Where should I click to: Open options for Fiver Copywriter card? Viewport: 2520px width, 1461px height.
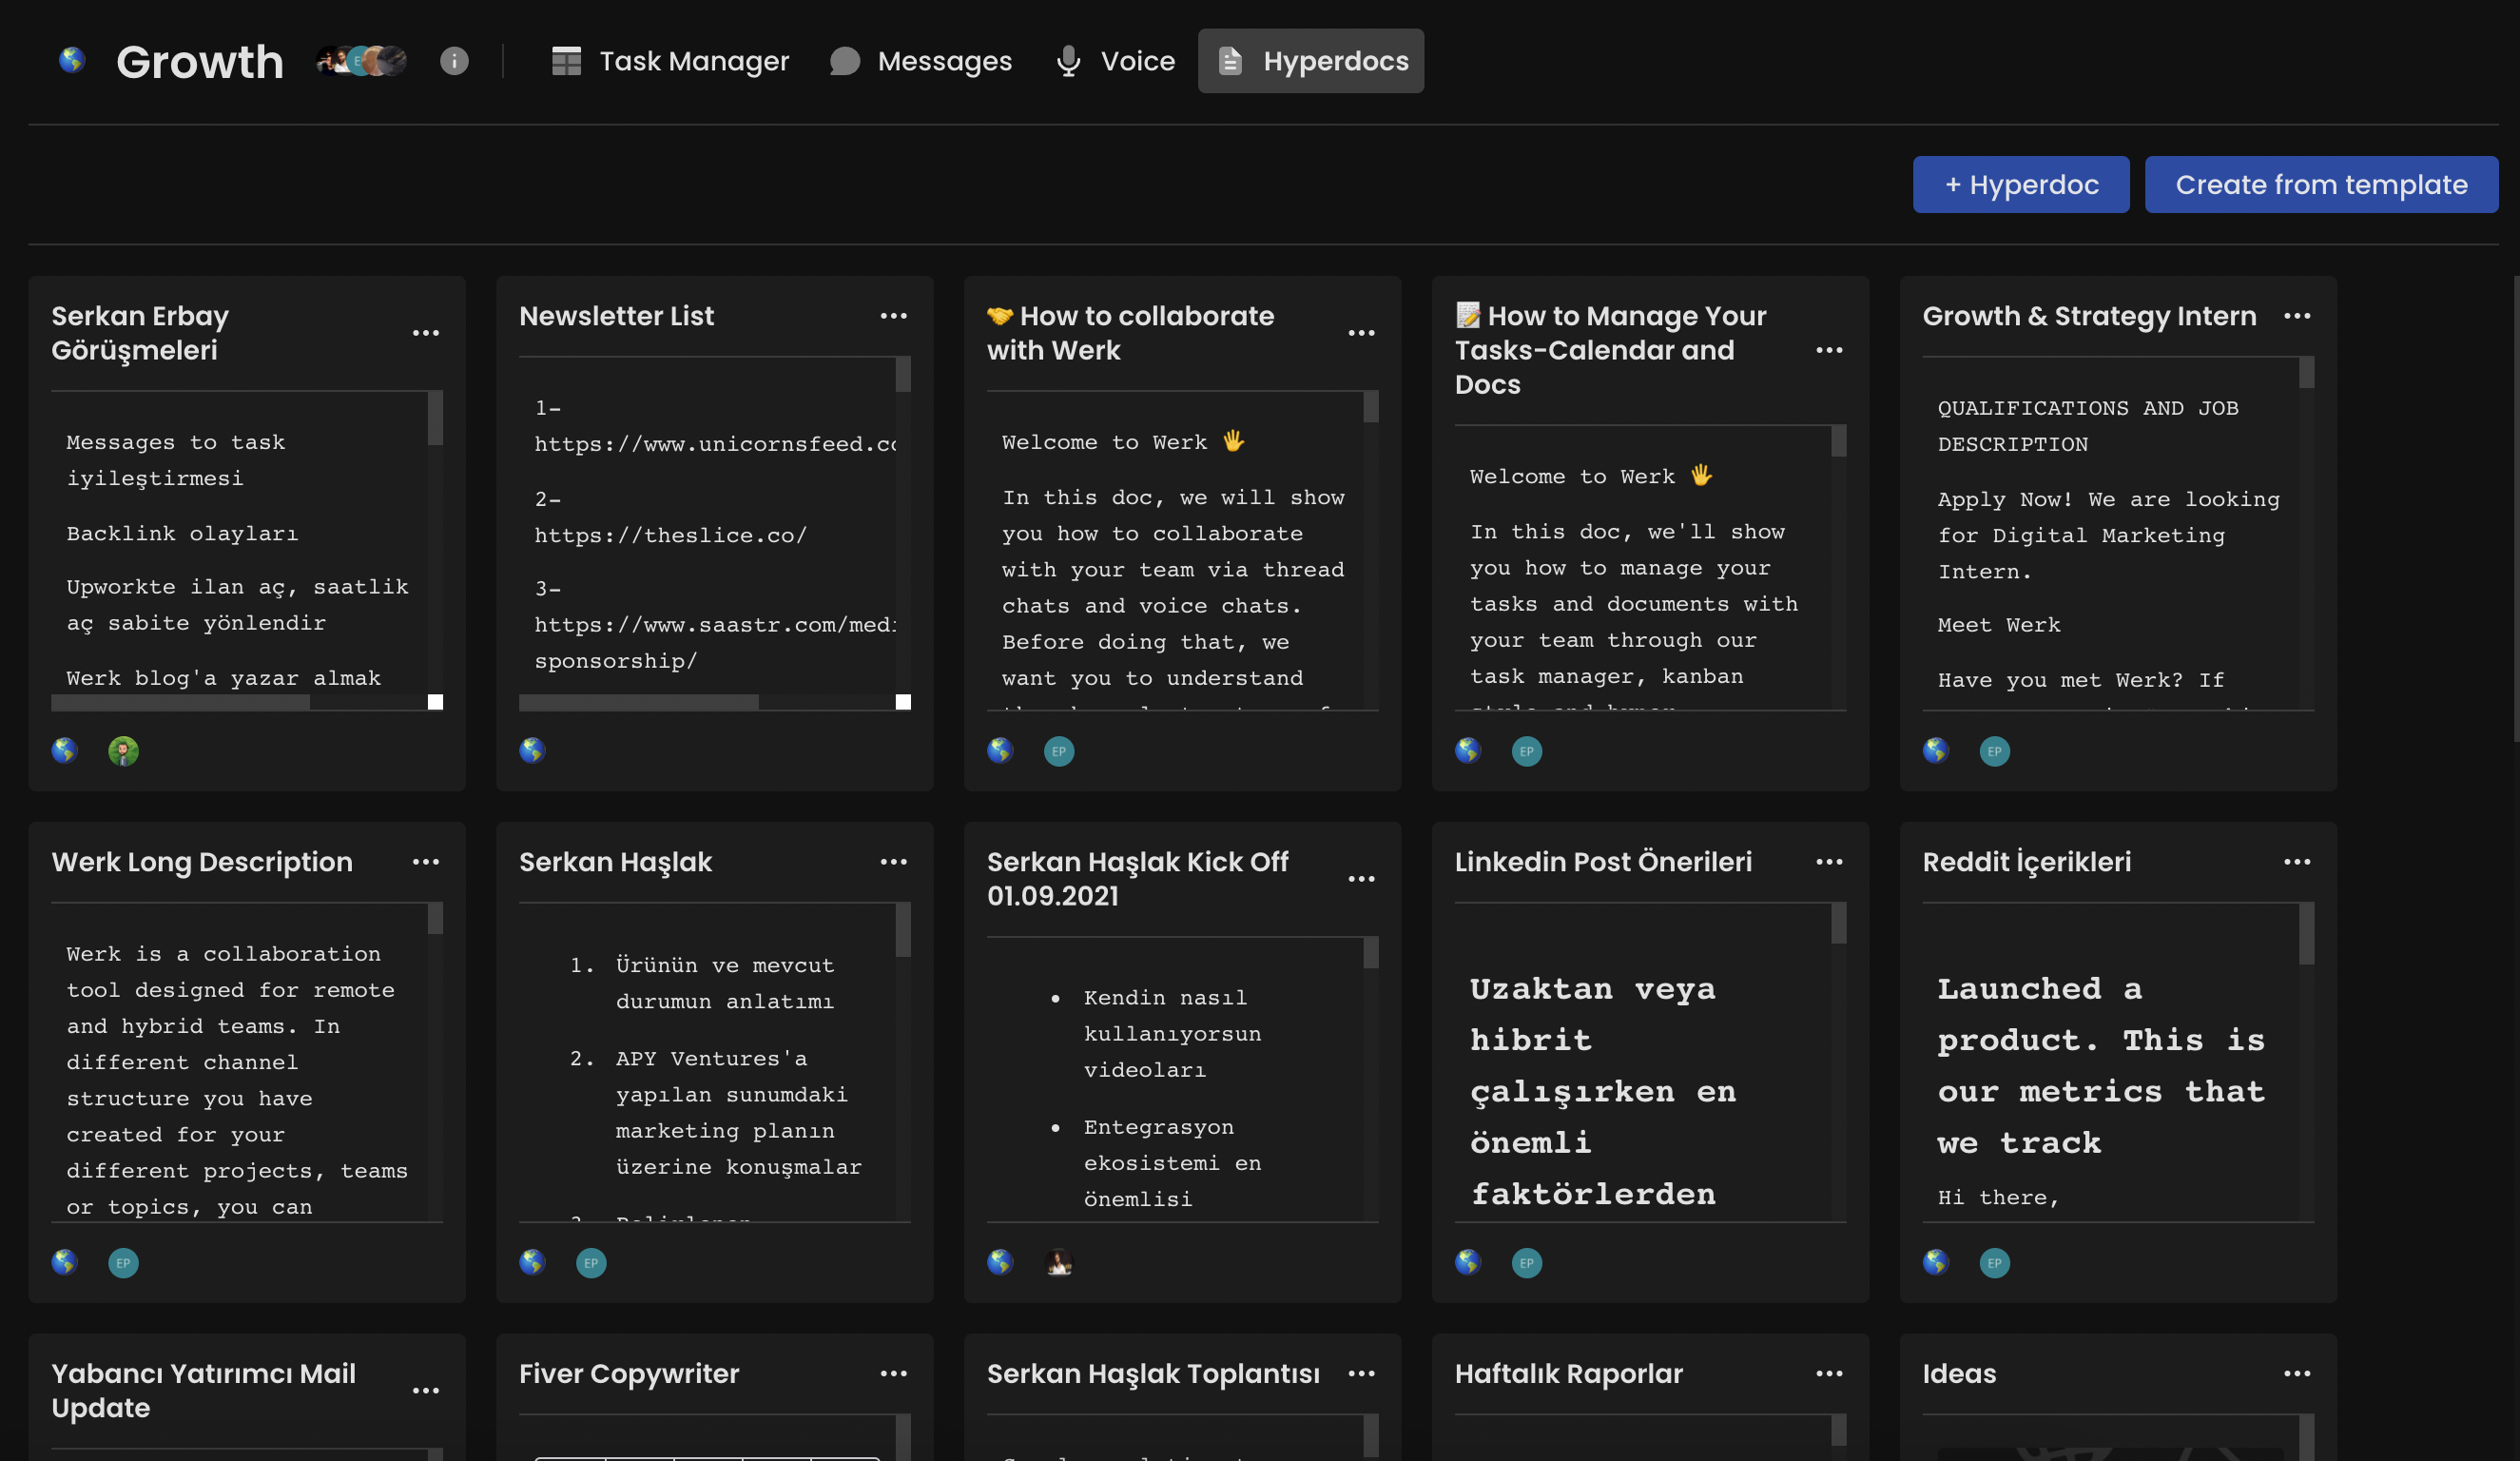pyautogui.click(x=894, y=1374)
